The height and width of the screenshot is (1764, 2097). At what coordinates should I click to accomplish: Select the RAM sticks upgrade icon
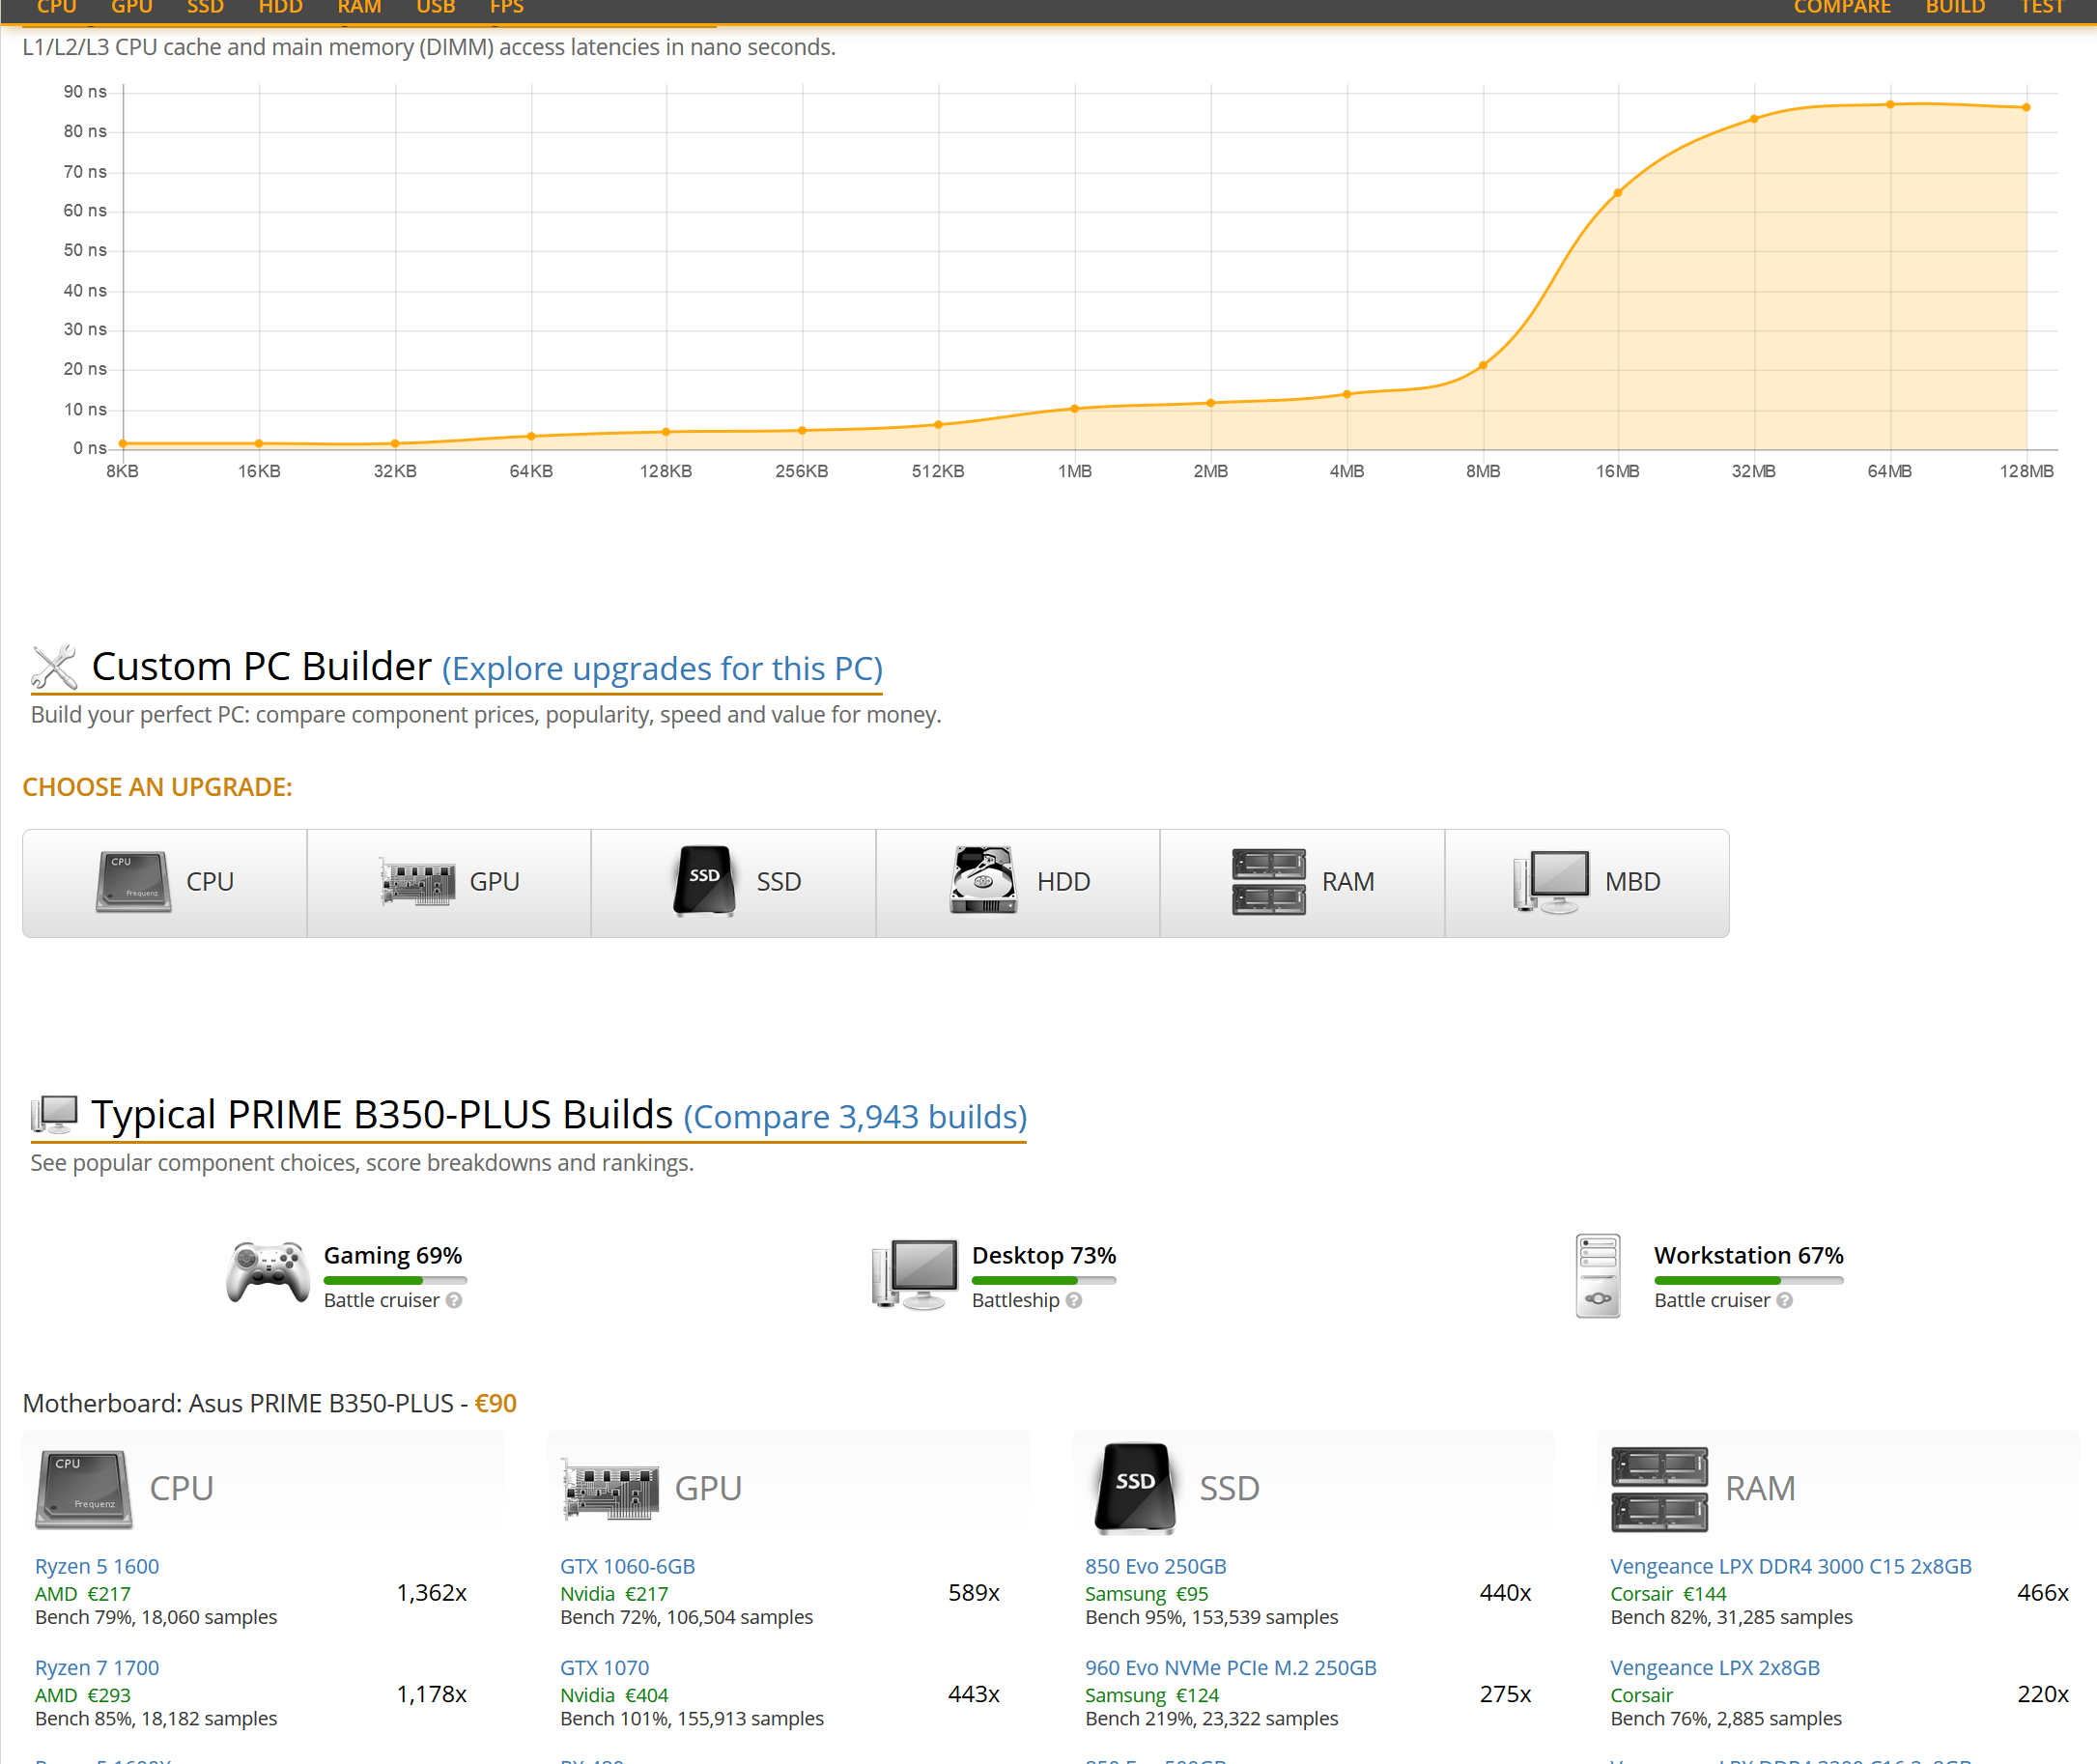coord(1268,881)
